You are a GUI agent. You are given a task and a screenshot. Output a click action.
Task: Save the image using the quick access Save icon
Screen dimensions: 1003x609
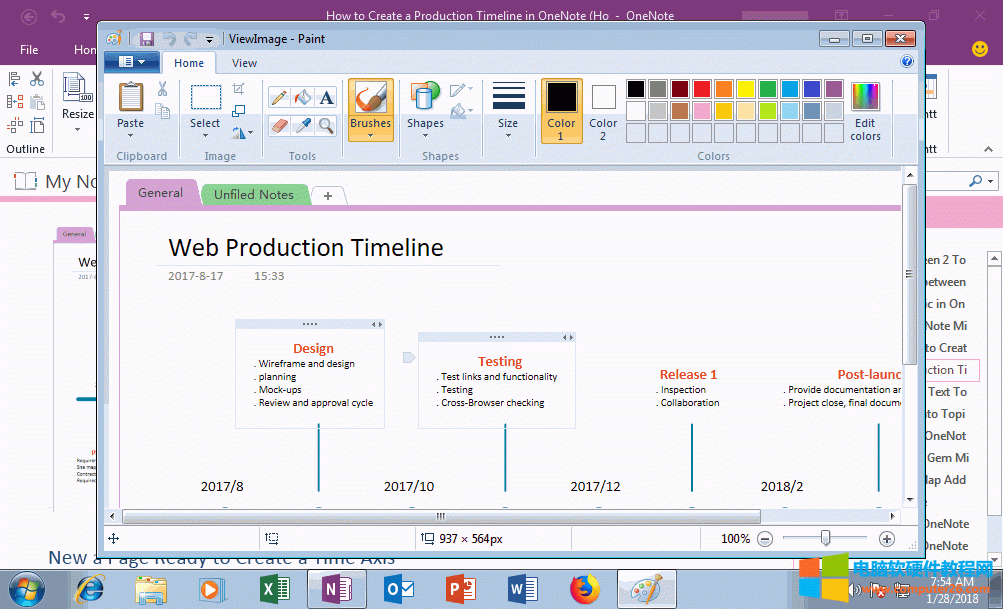(146, 38)
